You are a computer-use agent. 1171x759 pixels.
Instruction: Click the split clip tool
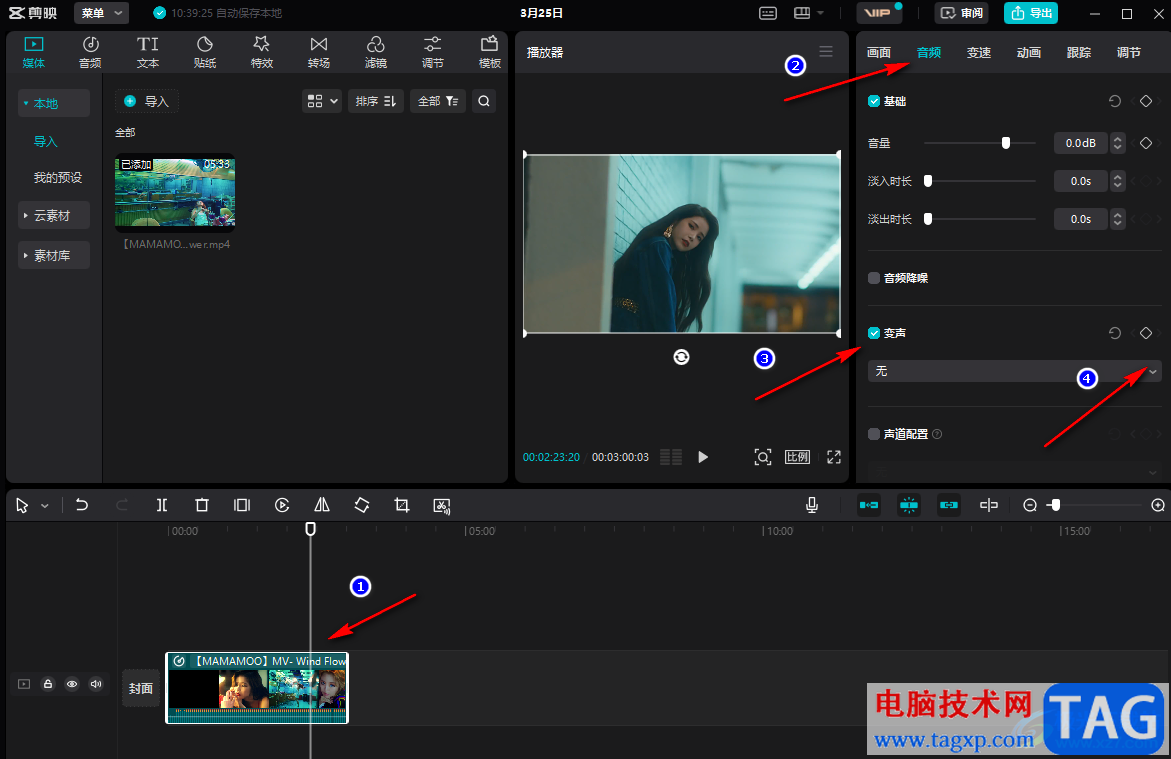(162, 506)
